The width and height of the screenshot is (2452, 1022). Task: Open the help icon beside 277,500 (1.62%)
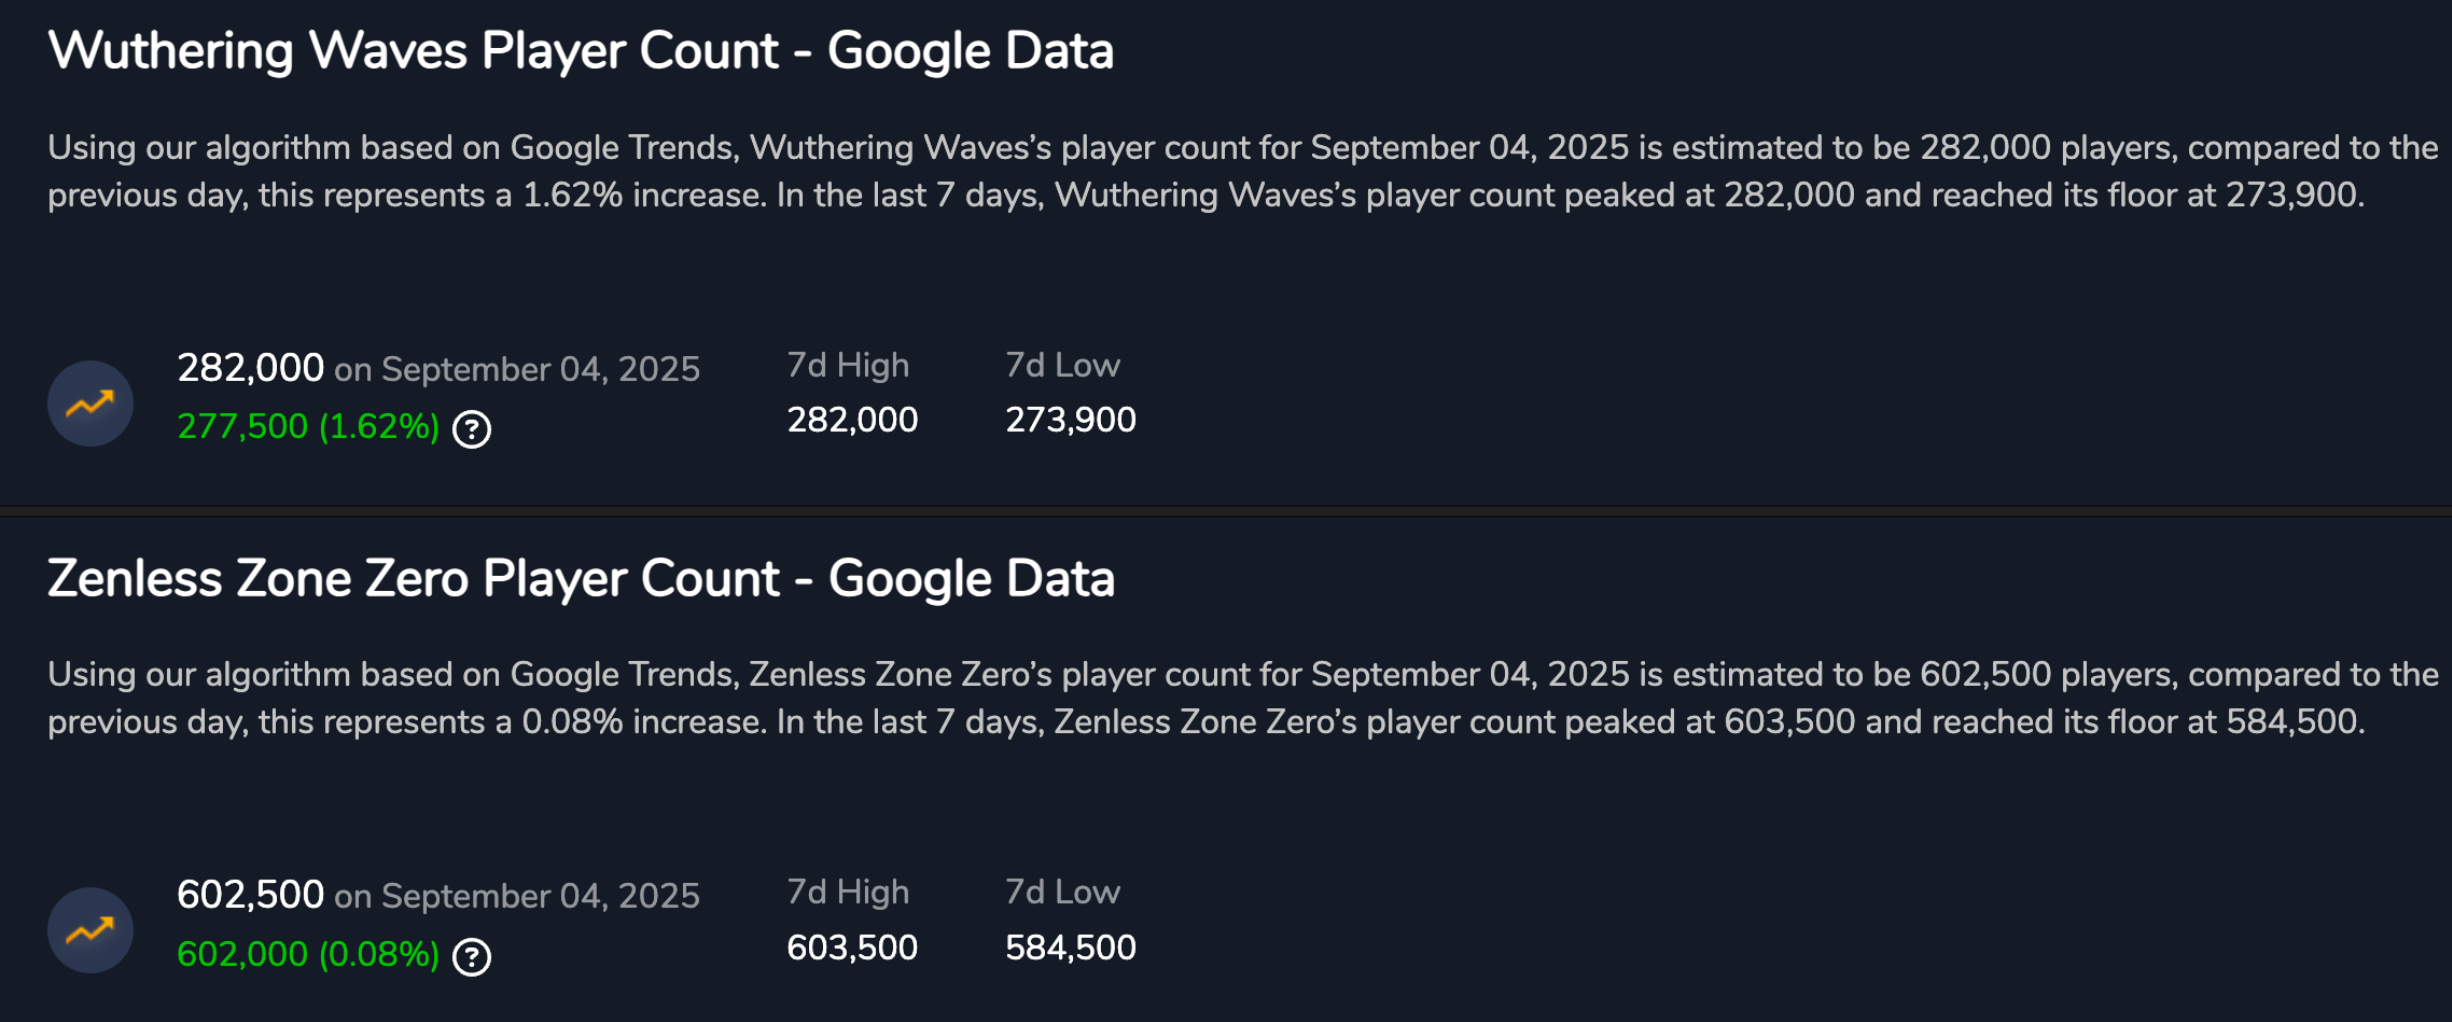click(472, 429)
